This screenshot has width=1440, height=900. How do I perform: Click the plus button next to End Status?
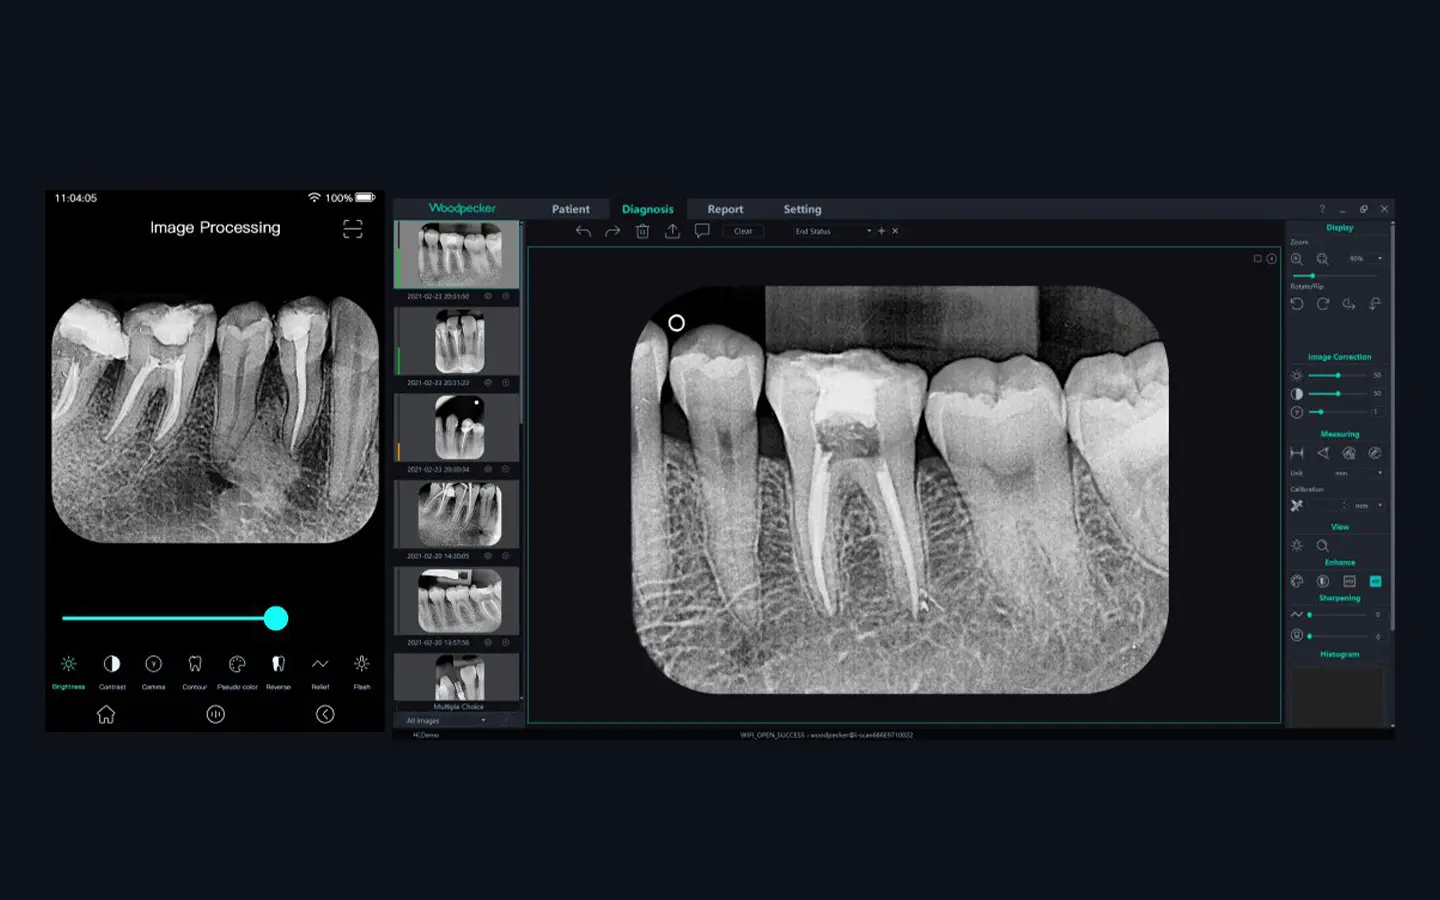point(882,231)
